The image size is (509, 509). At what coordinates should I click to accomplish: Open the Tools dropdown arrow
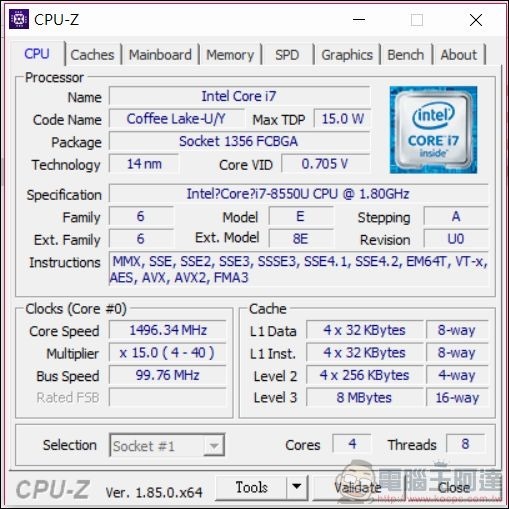click(x=297, y=487)
